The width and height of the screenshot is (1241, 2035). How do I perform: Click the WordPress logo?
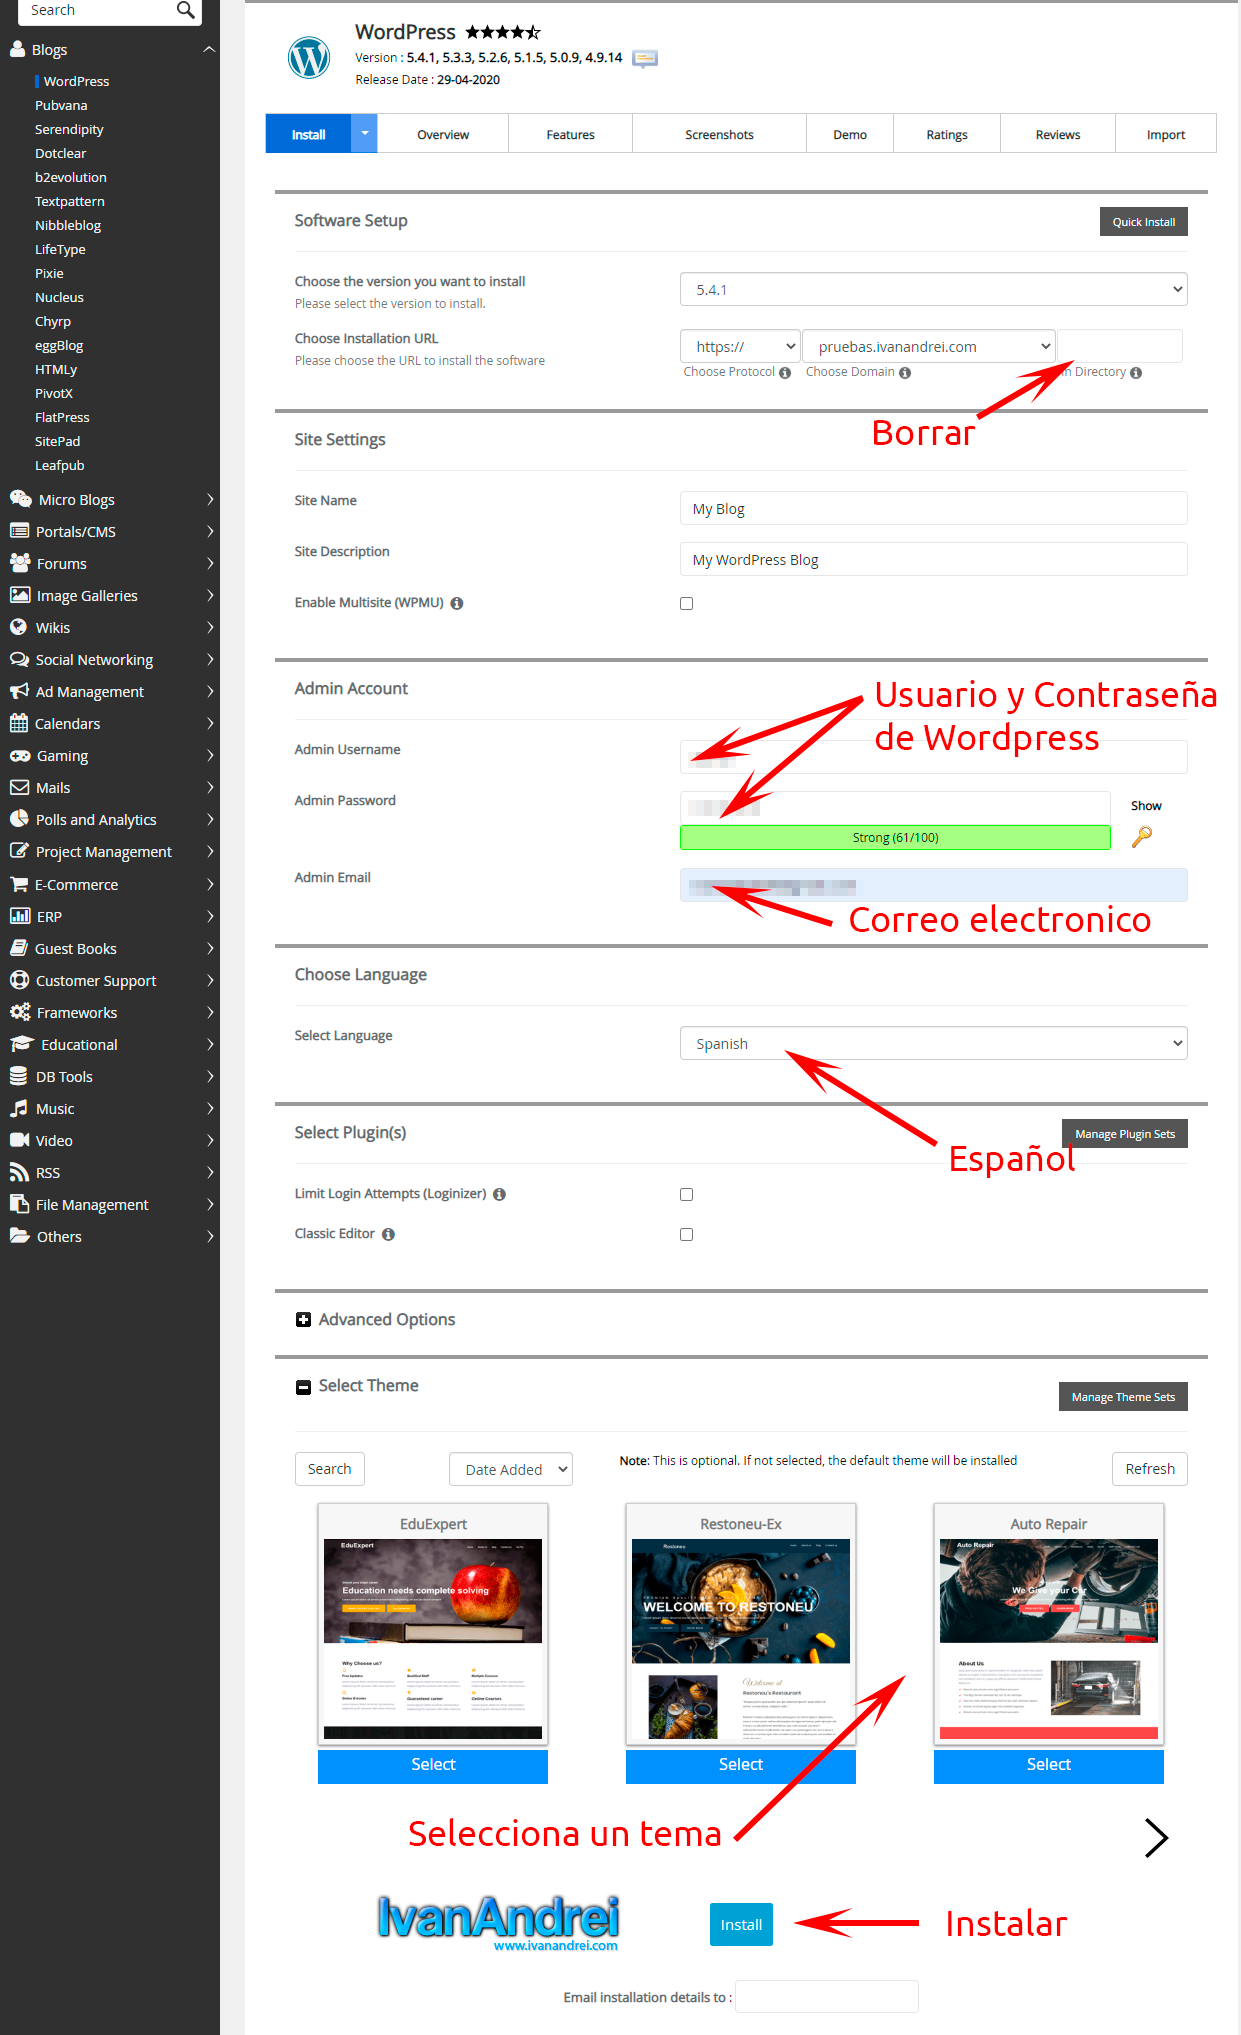pyautogui.click(x=309, y=57)
